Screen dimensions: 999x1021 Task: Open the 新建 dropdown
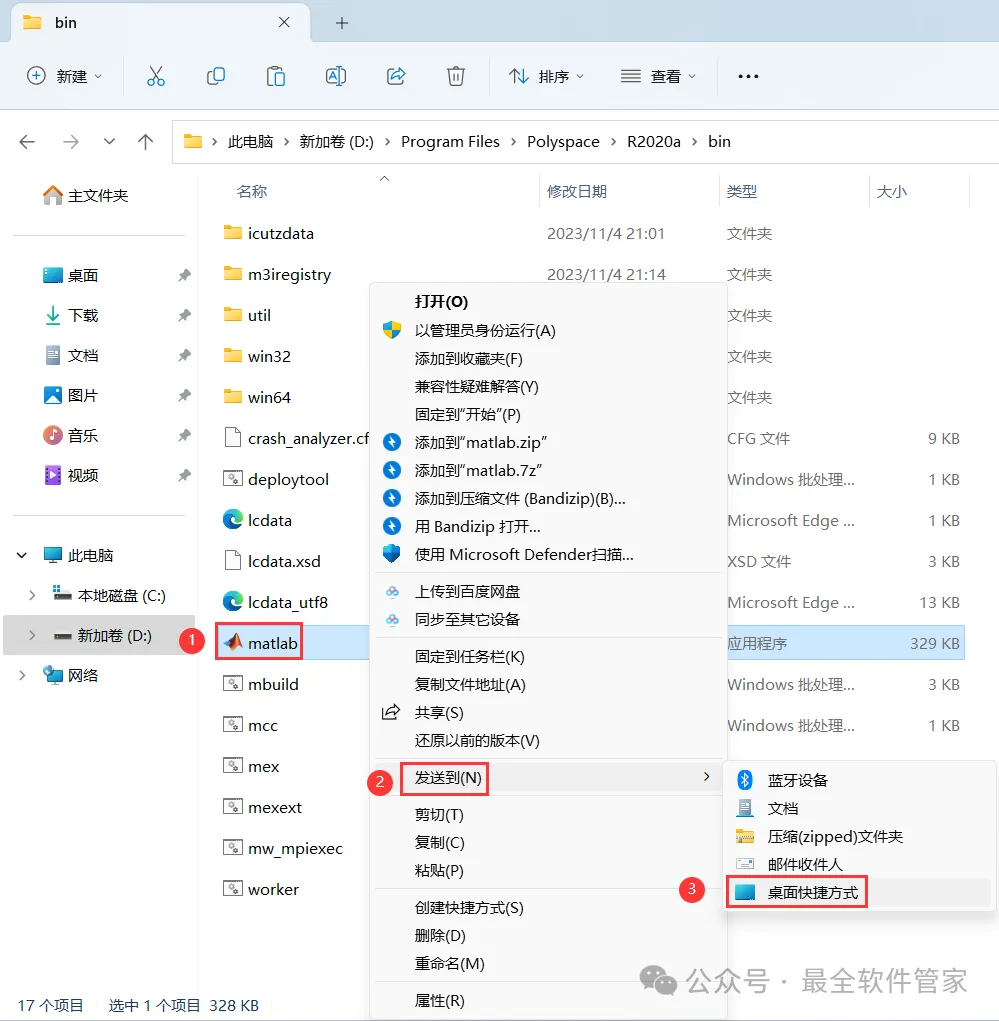[x=64, y=76]
